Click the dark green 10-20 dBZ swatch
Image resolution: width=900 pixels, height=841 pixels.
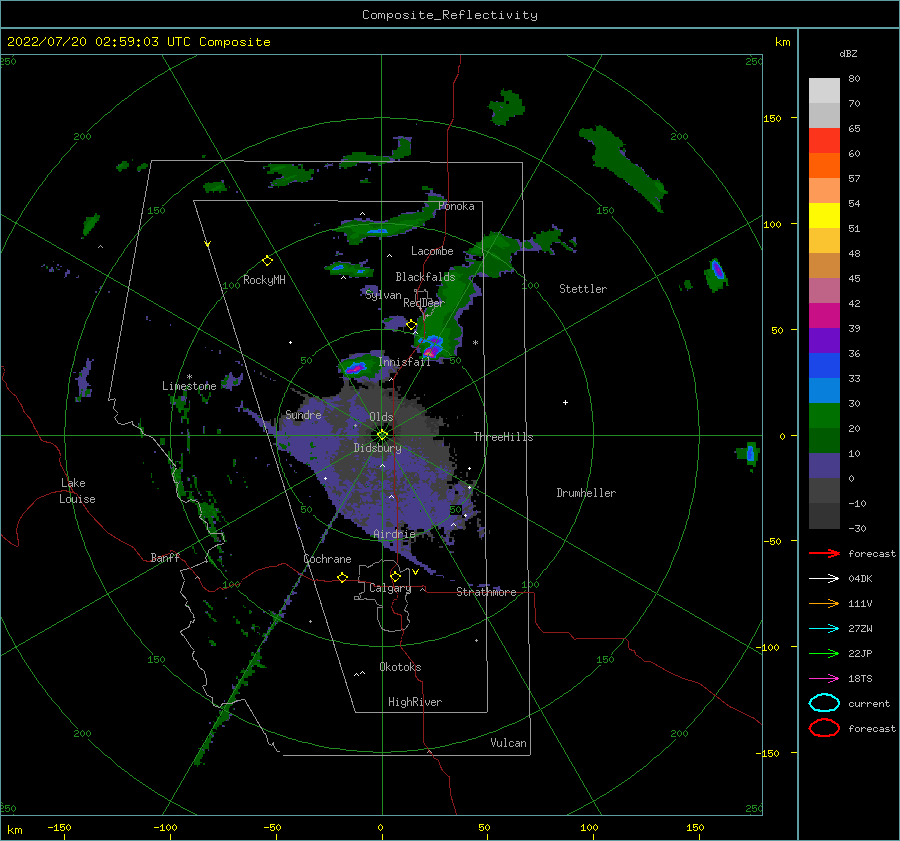[x=824, y=441]
